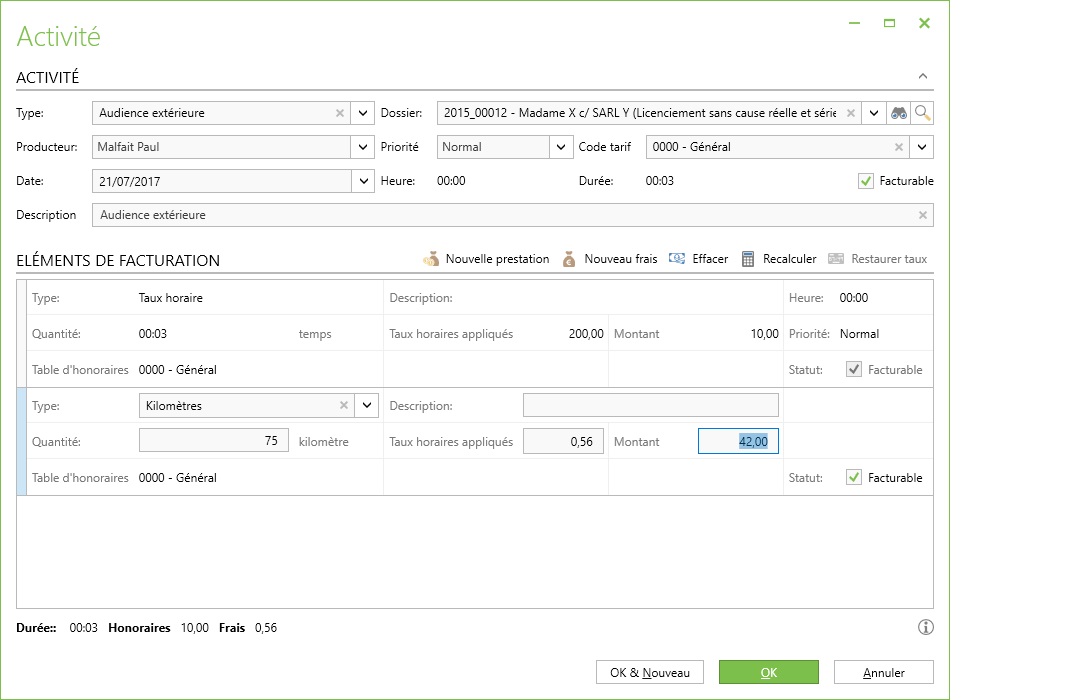Screen dimensions: 1068x700
Task: Open the Date picker dropdown
Action: [x=363, y=181]
